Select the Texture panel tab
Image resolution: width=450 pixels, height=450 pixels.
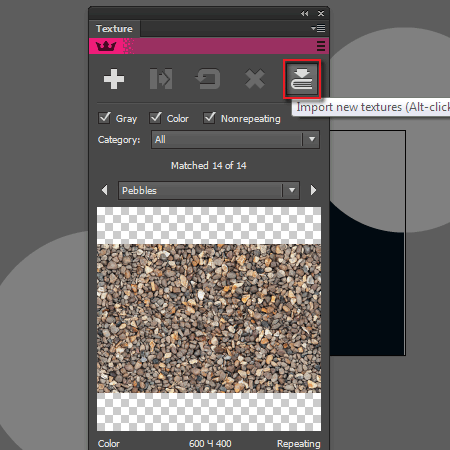[x=114, y=29]
